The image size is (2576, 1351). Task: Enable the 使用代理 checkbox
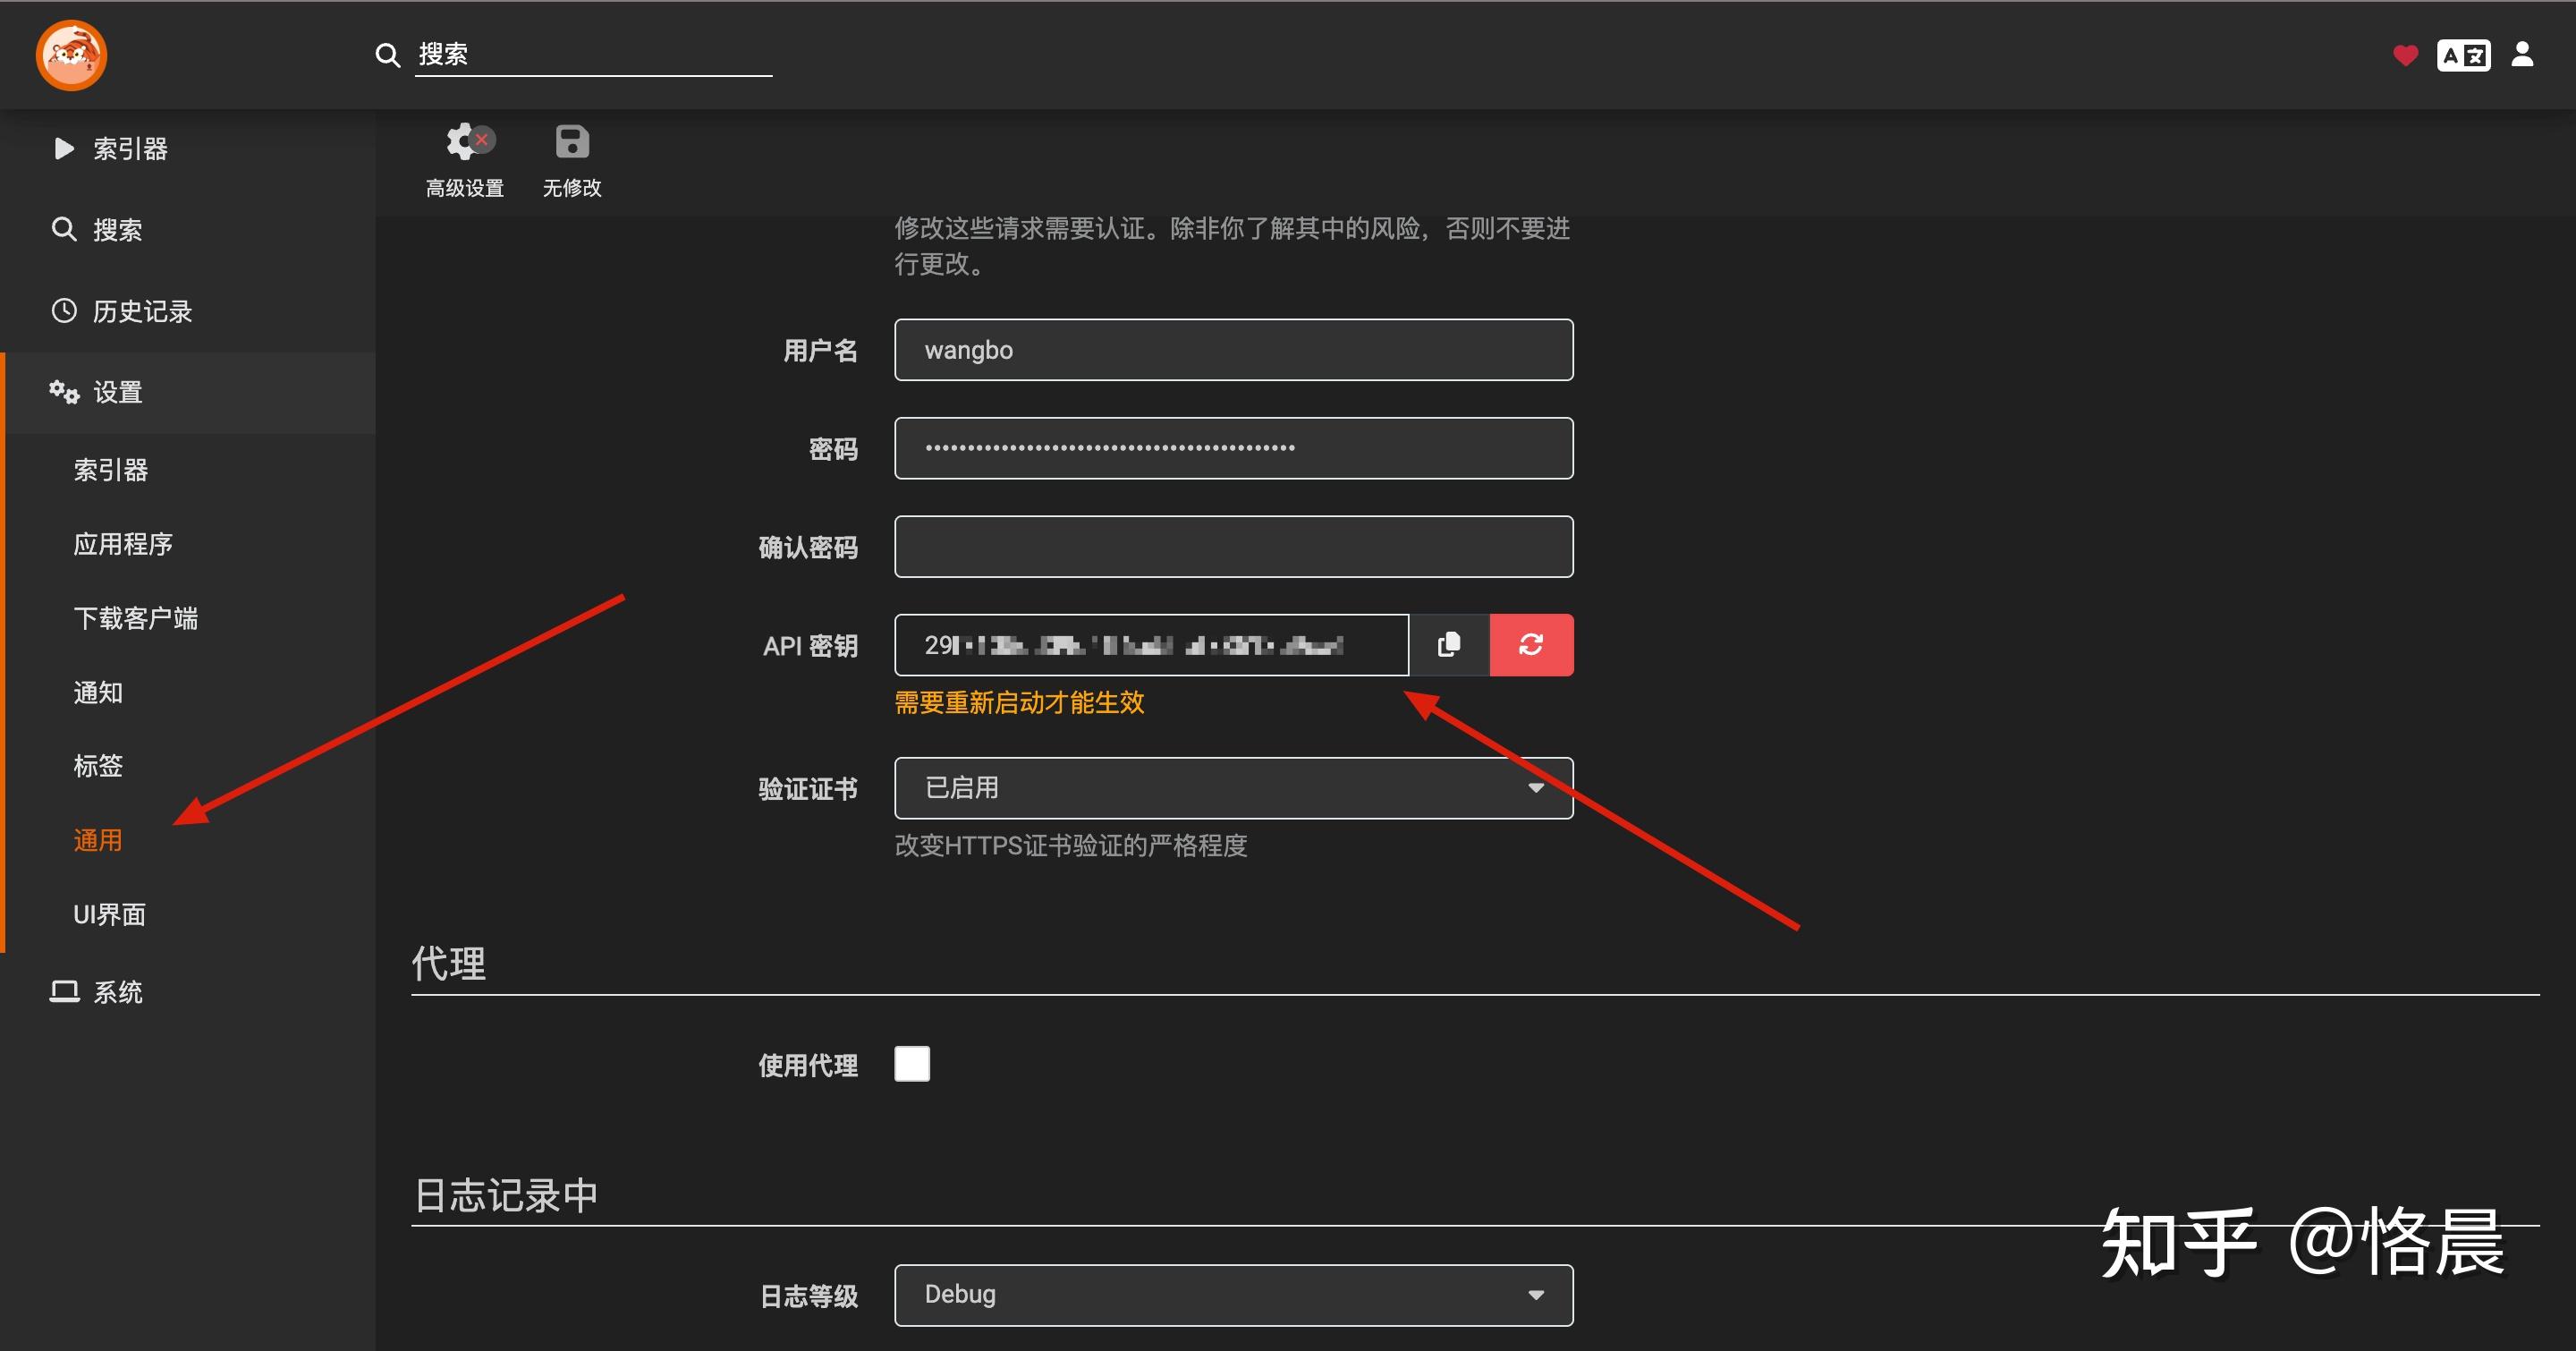(911, 1063)
